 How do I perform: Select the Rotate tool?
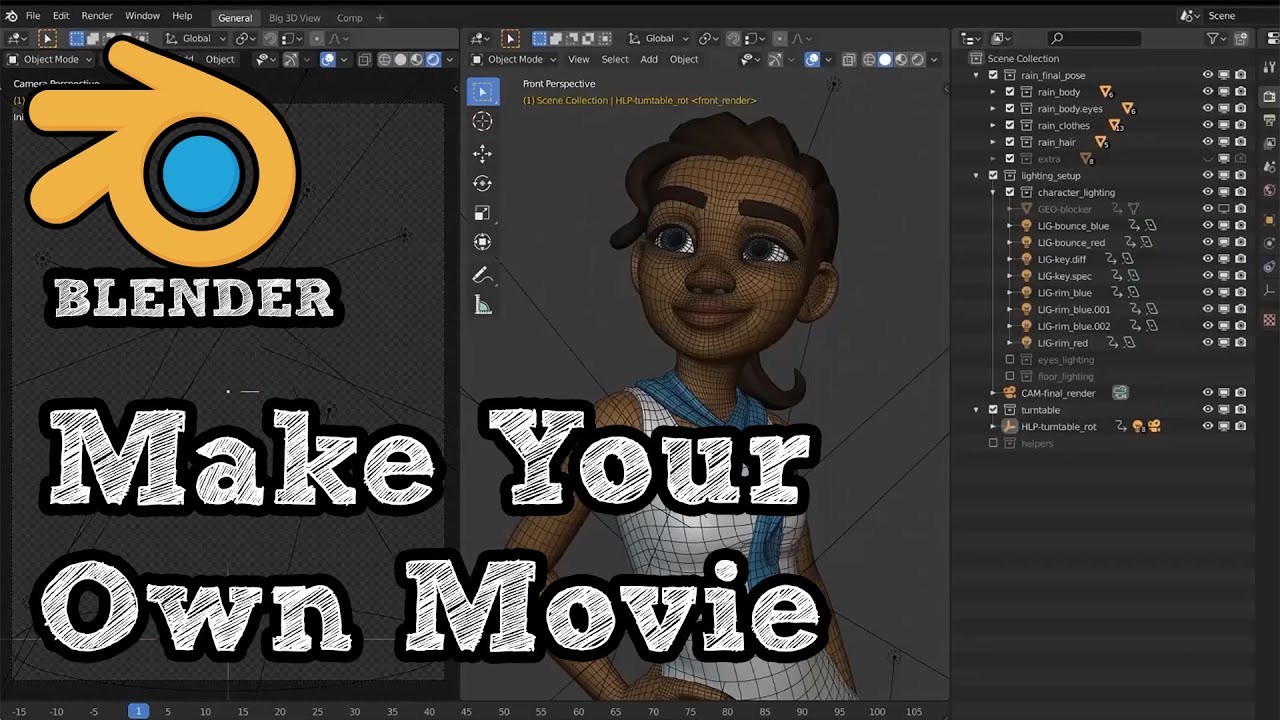point(482,183)
